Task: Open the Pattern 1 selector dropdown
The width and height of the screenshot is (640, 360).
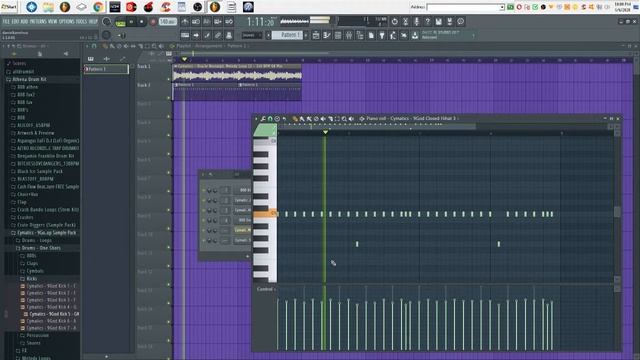Action: [x=288, y=36]
